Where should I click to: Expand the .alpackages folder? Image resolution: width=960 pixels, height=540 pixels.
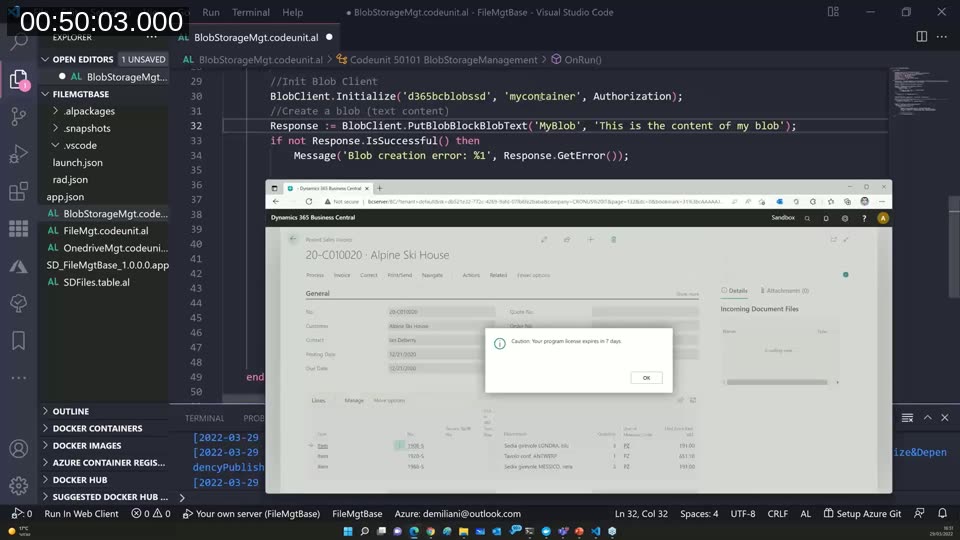(x=89, y=111)
